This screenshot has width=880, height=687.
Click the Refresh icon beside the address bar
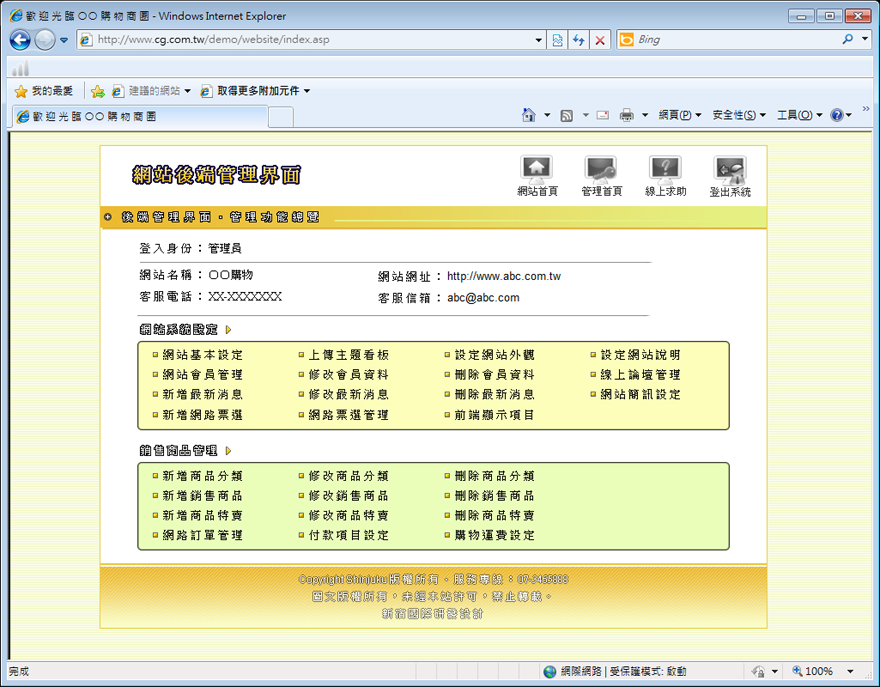pos(578,40)
